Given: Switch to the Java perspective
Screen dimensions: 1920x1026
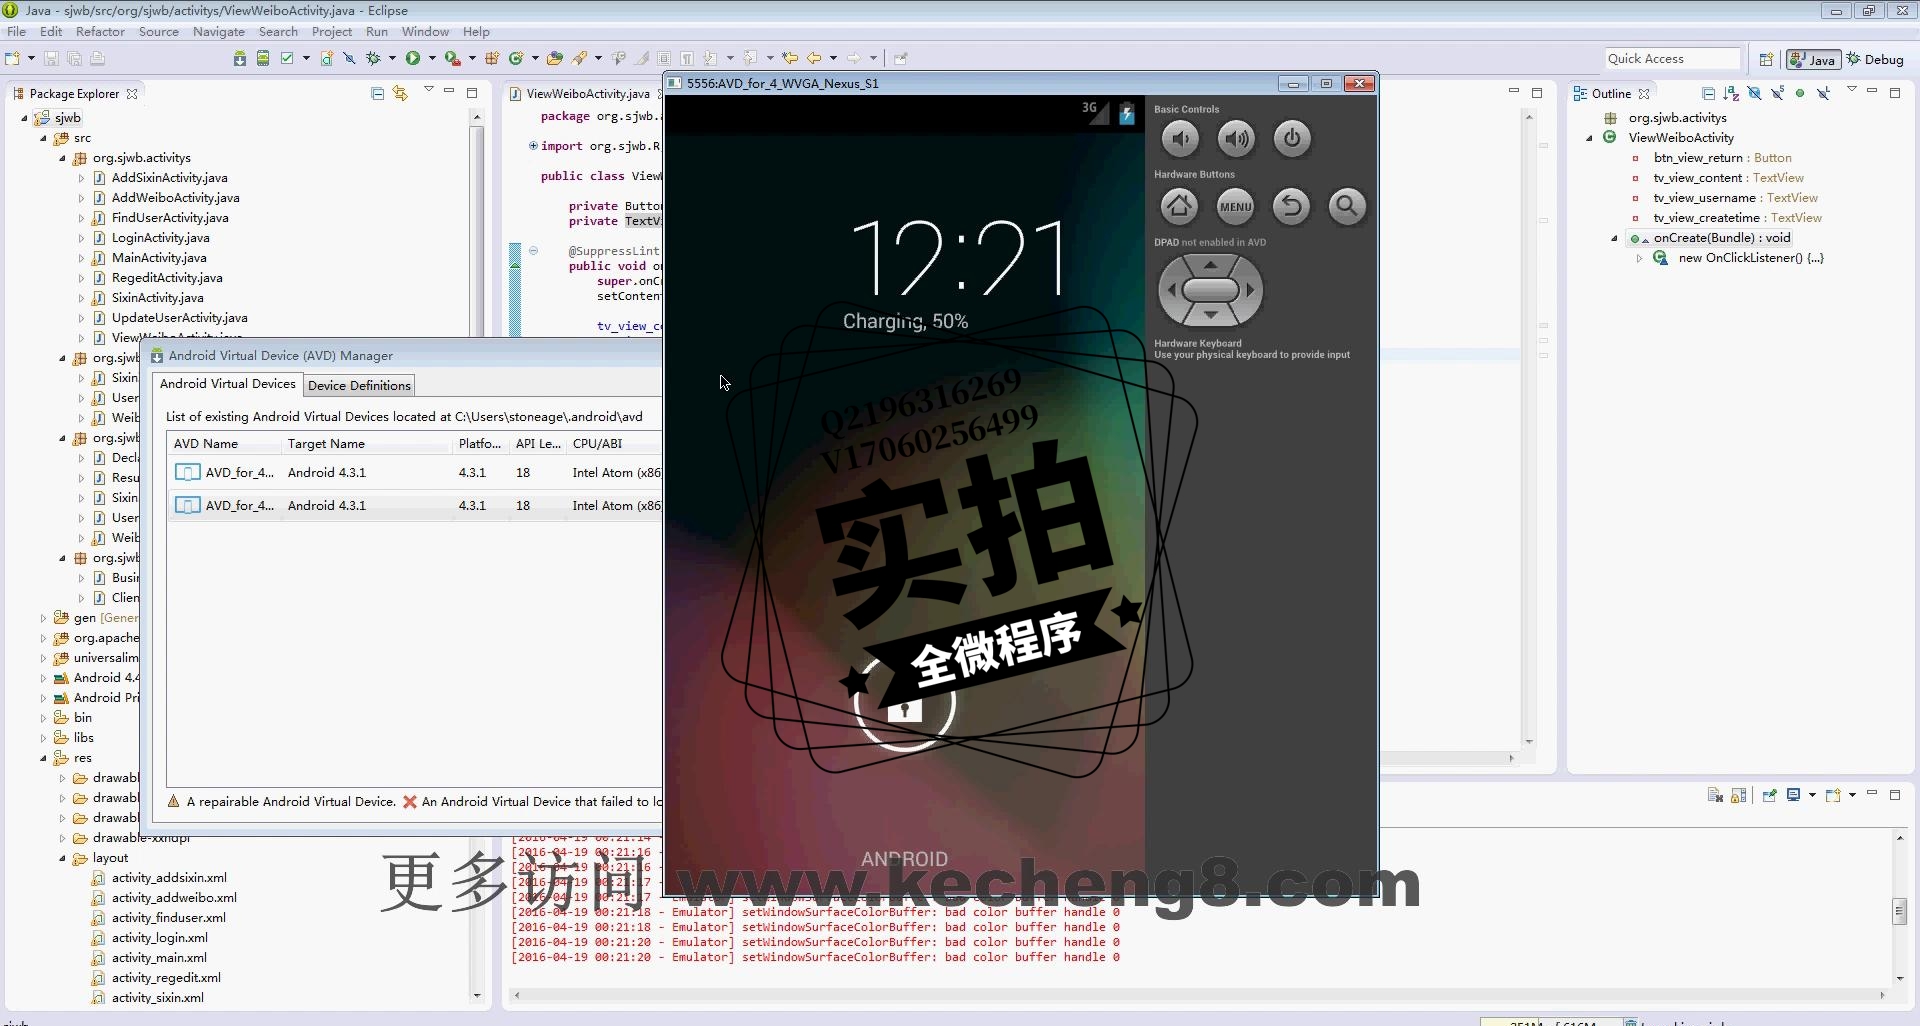Looking at the screenshot, I should 1813,59.
